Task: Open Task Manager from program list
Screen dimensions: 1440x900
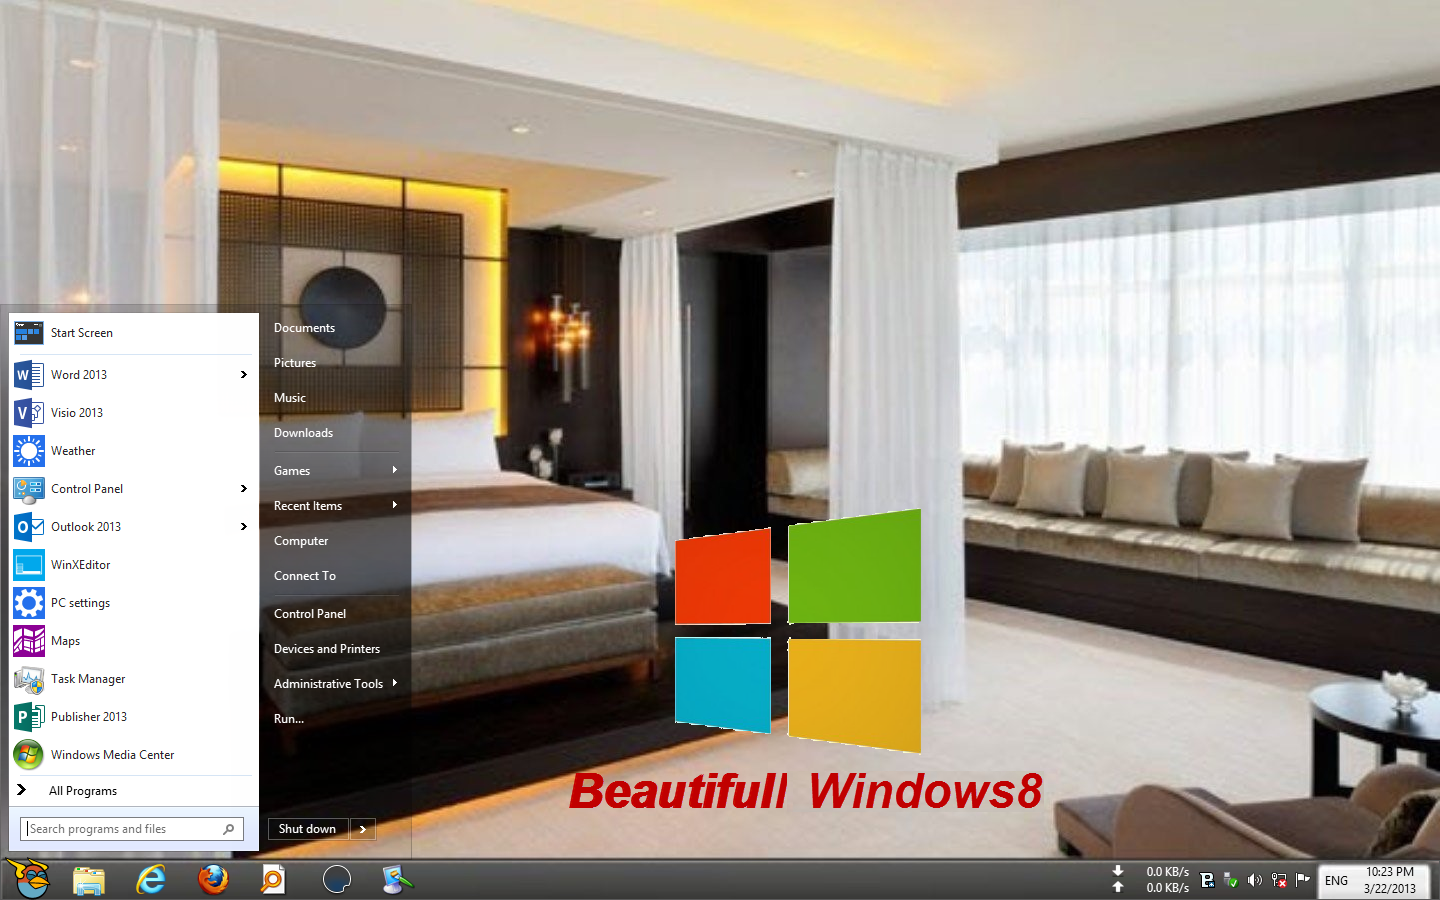Action: coord(88,679)
